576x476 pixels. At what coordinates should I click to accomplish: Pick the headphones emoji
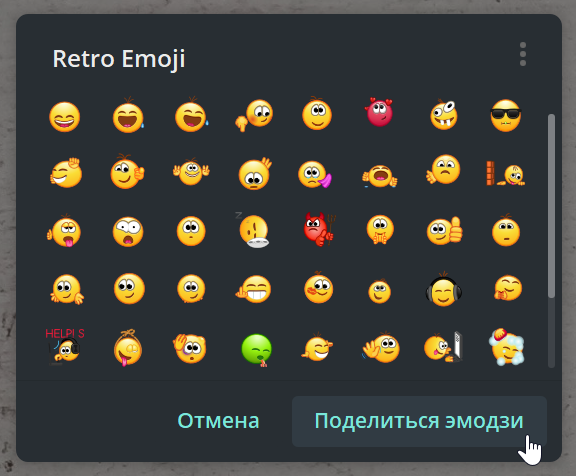coord(444,290)
